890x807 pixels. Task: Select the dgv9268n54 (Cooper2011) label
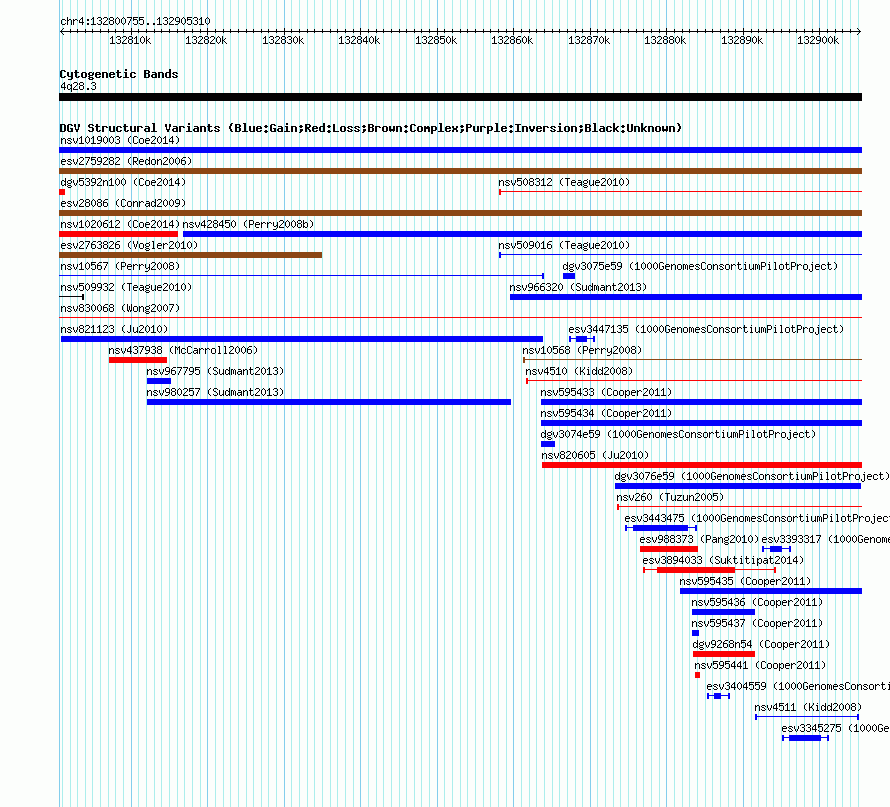761,644
